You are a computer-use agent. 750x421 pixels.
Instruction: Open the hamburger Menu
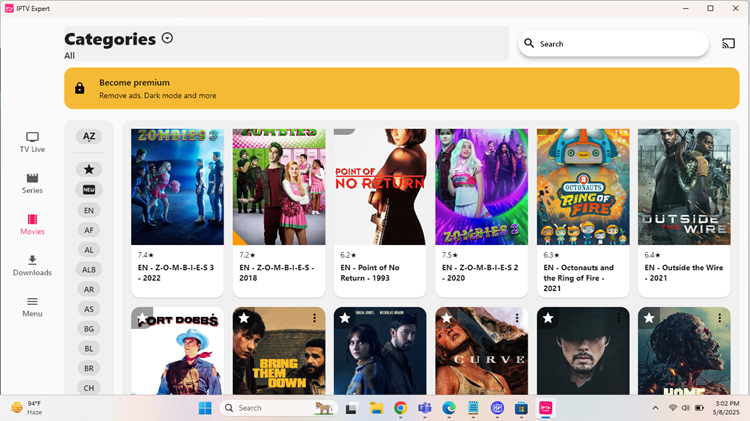32,307
